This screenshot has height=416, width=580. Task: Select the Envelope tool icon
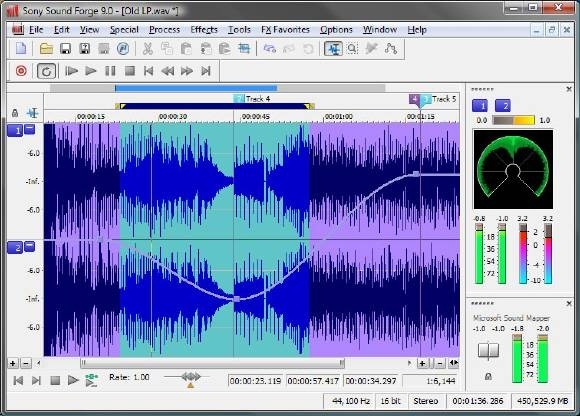(x=391, y=49)
